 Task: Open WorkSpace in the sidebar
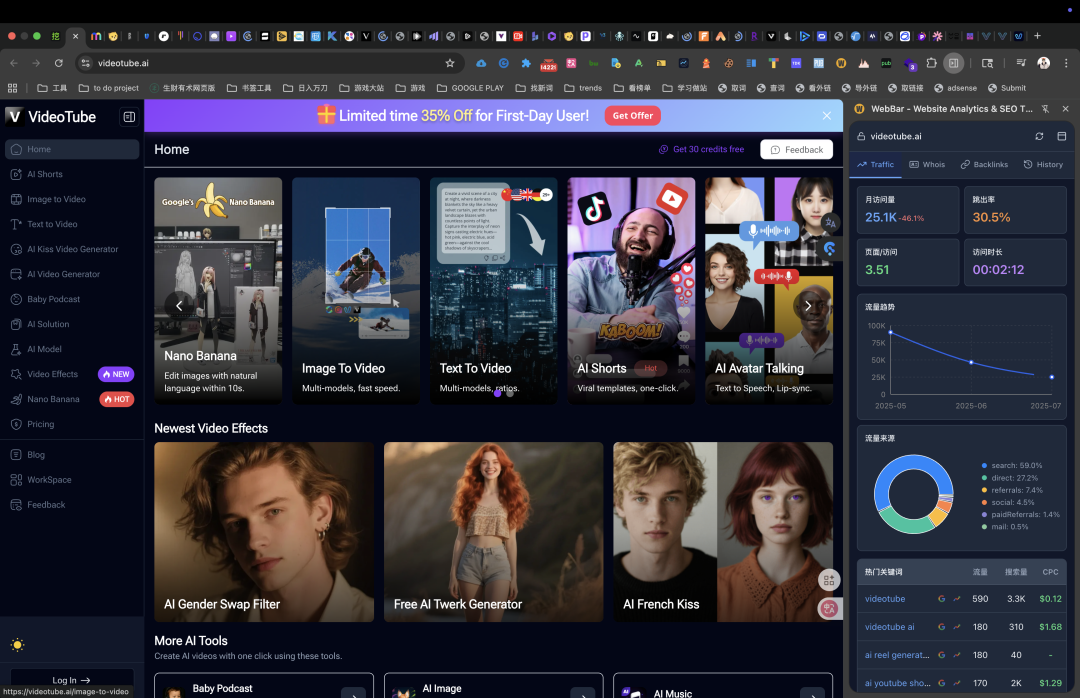pos(72,480)
